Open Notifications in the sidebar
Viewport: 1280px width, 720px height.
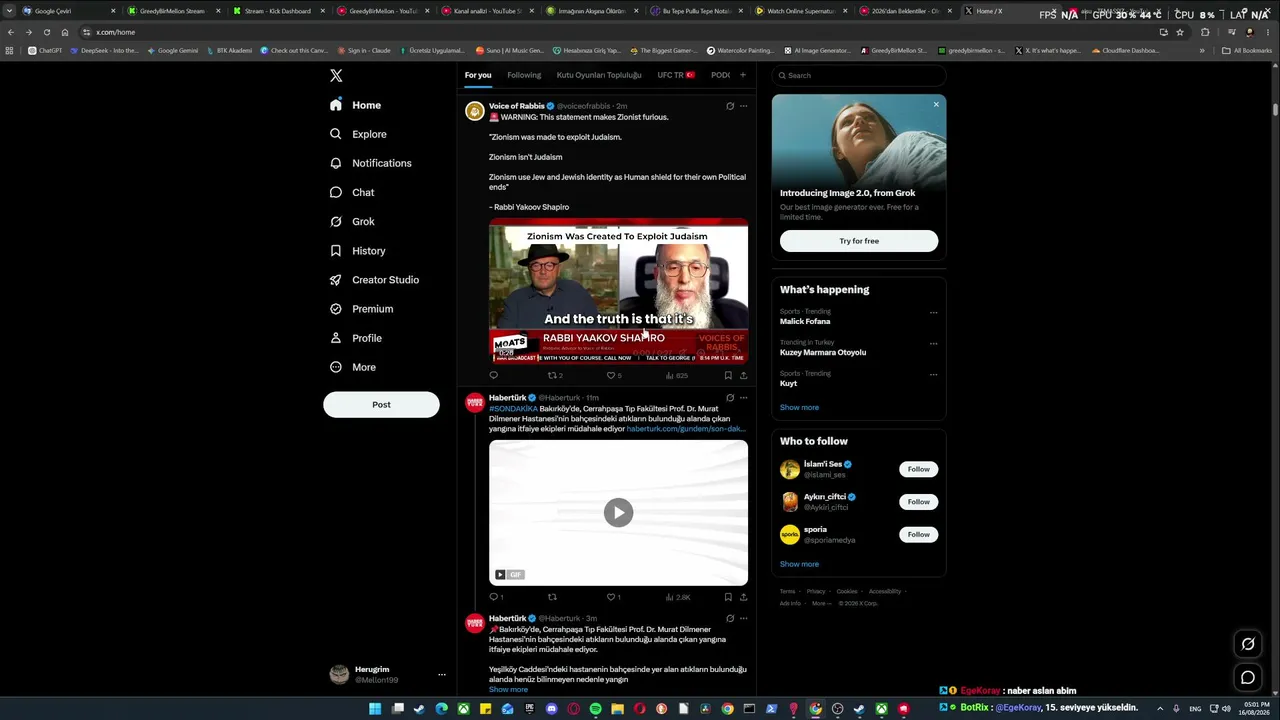[x=370, y=163]
